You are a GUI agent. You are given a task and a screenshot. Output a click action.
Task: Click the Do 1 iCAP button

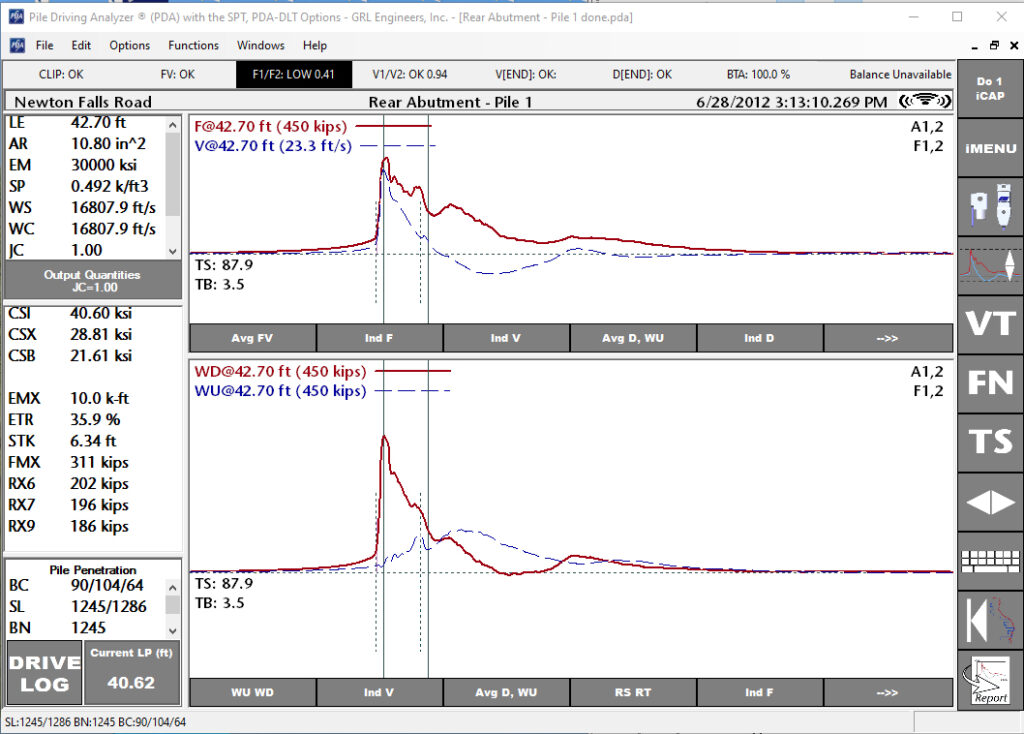[990, 89]
